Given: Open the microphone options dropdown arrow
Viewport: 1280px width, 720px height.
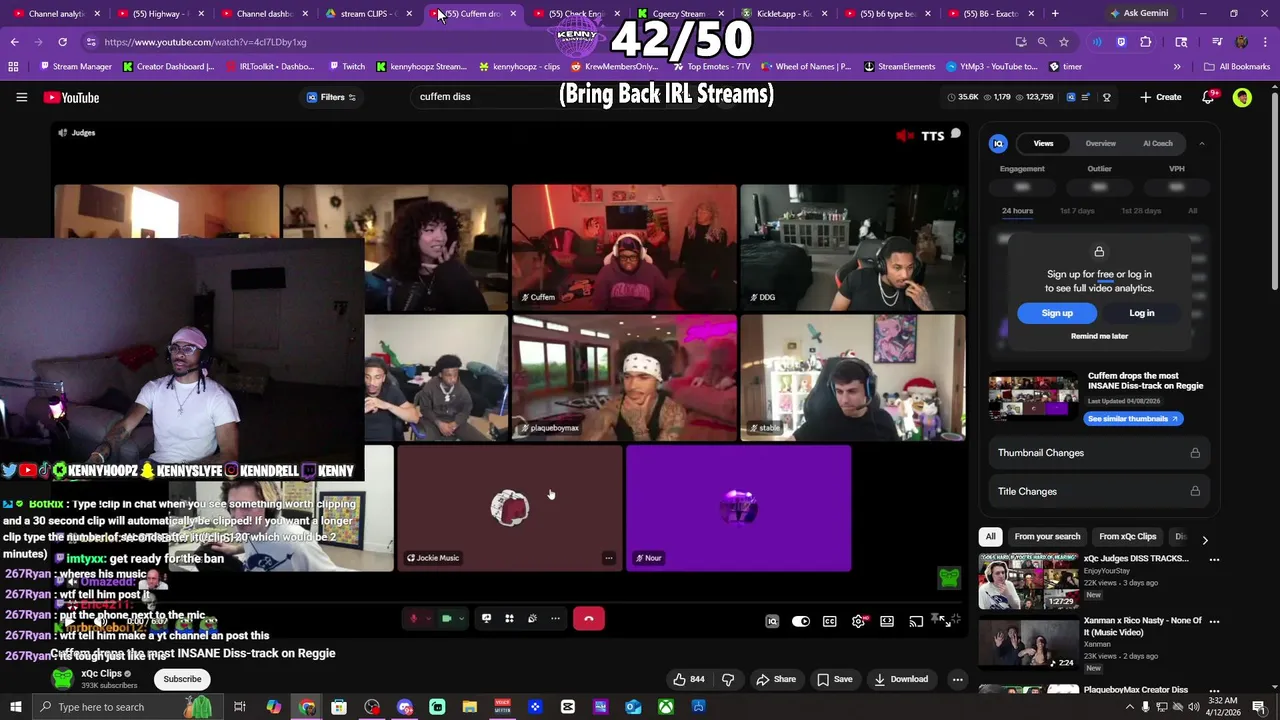Looking at the screenshot, I should [x=428, y=619].
